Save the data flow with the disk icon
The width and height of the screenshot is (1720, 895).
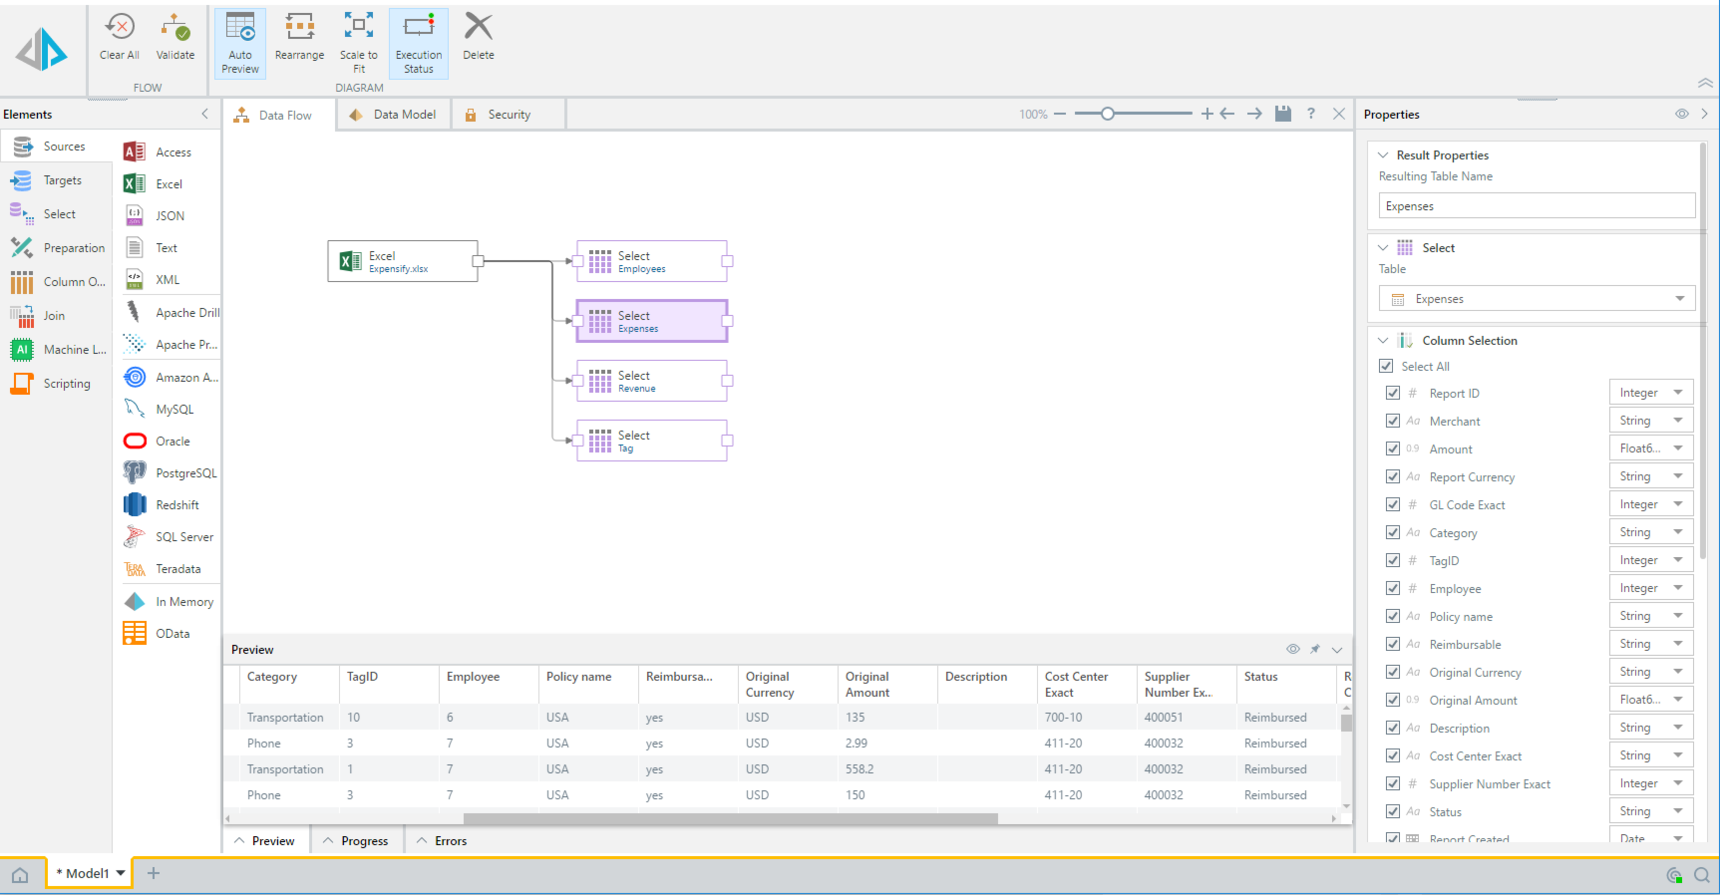1283,114
